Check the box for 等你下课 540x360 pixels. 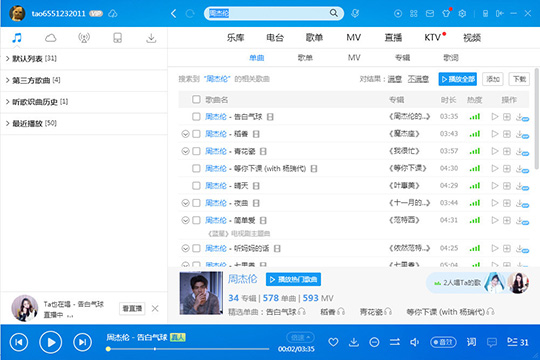196,168
